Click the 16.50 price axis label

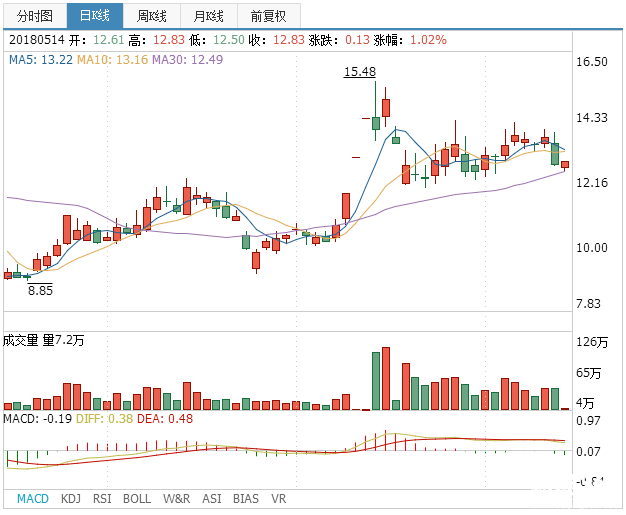(x=592, y=62)
